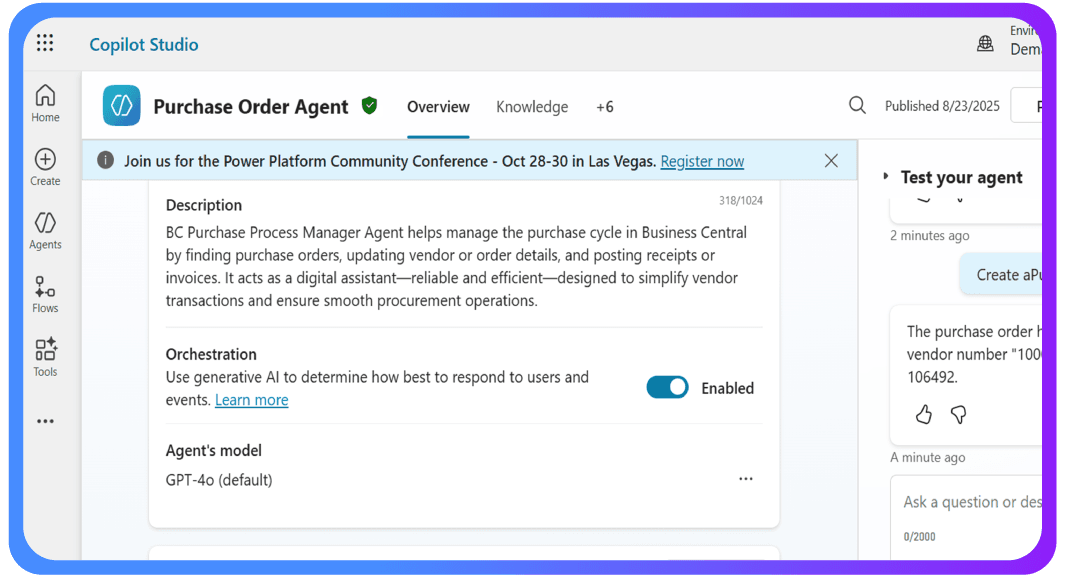Click the Copilot Studio title
The image size is (1065, 578).
pos(144,45)
